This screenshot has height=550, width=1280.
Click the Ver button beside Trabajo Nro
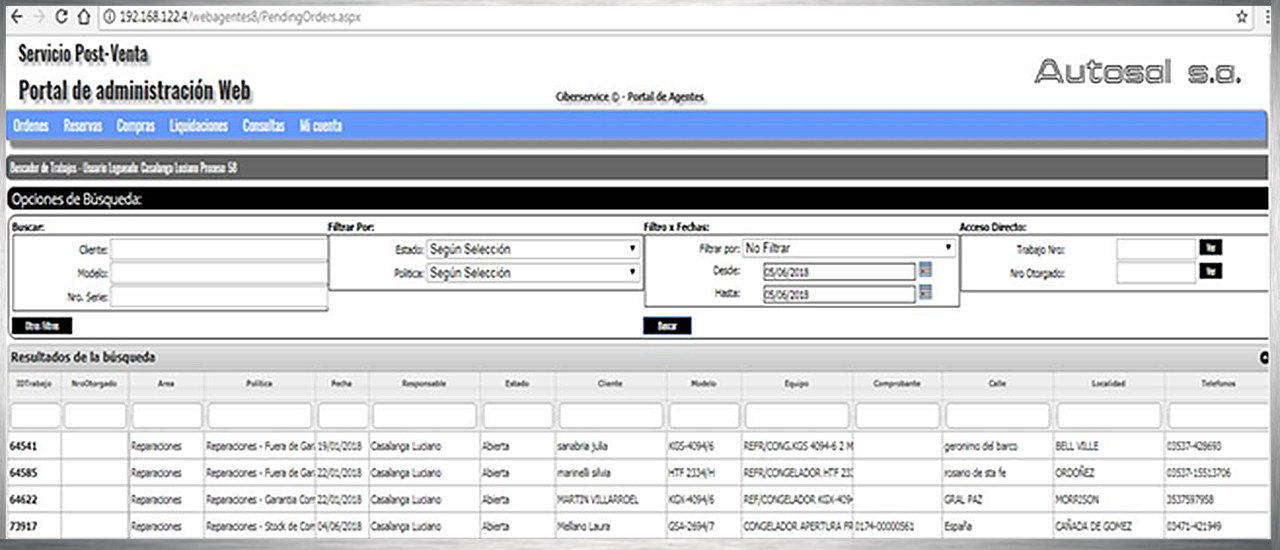[x=1210, y=248]
